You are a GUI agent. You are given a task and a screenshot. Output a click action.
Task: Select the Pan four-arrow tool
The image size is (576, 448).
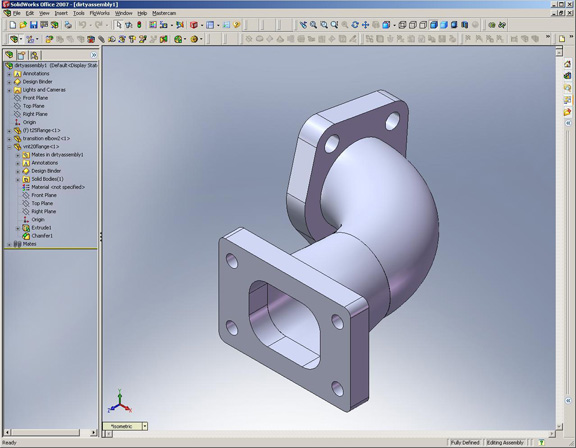pyautogui.click(x=365, y=25)
